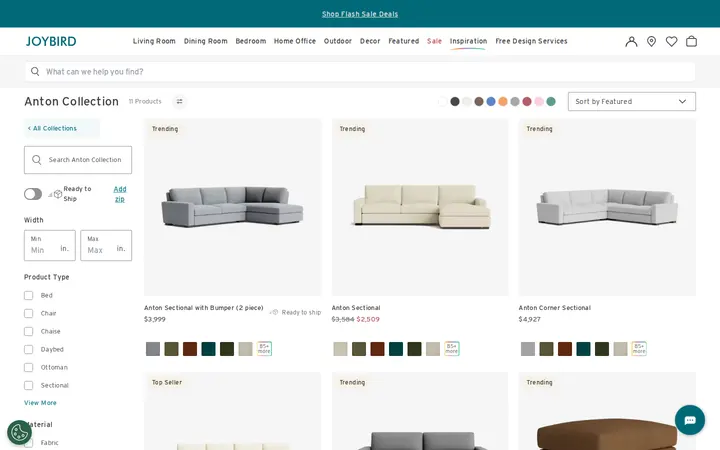Image resolution: width=720 pixels, height=450 pixels.
Task: Click the Search Anton Collection field
Action: (x=78, y=160)
